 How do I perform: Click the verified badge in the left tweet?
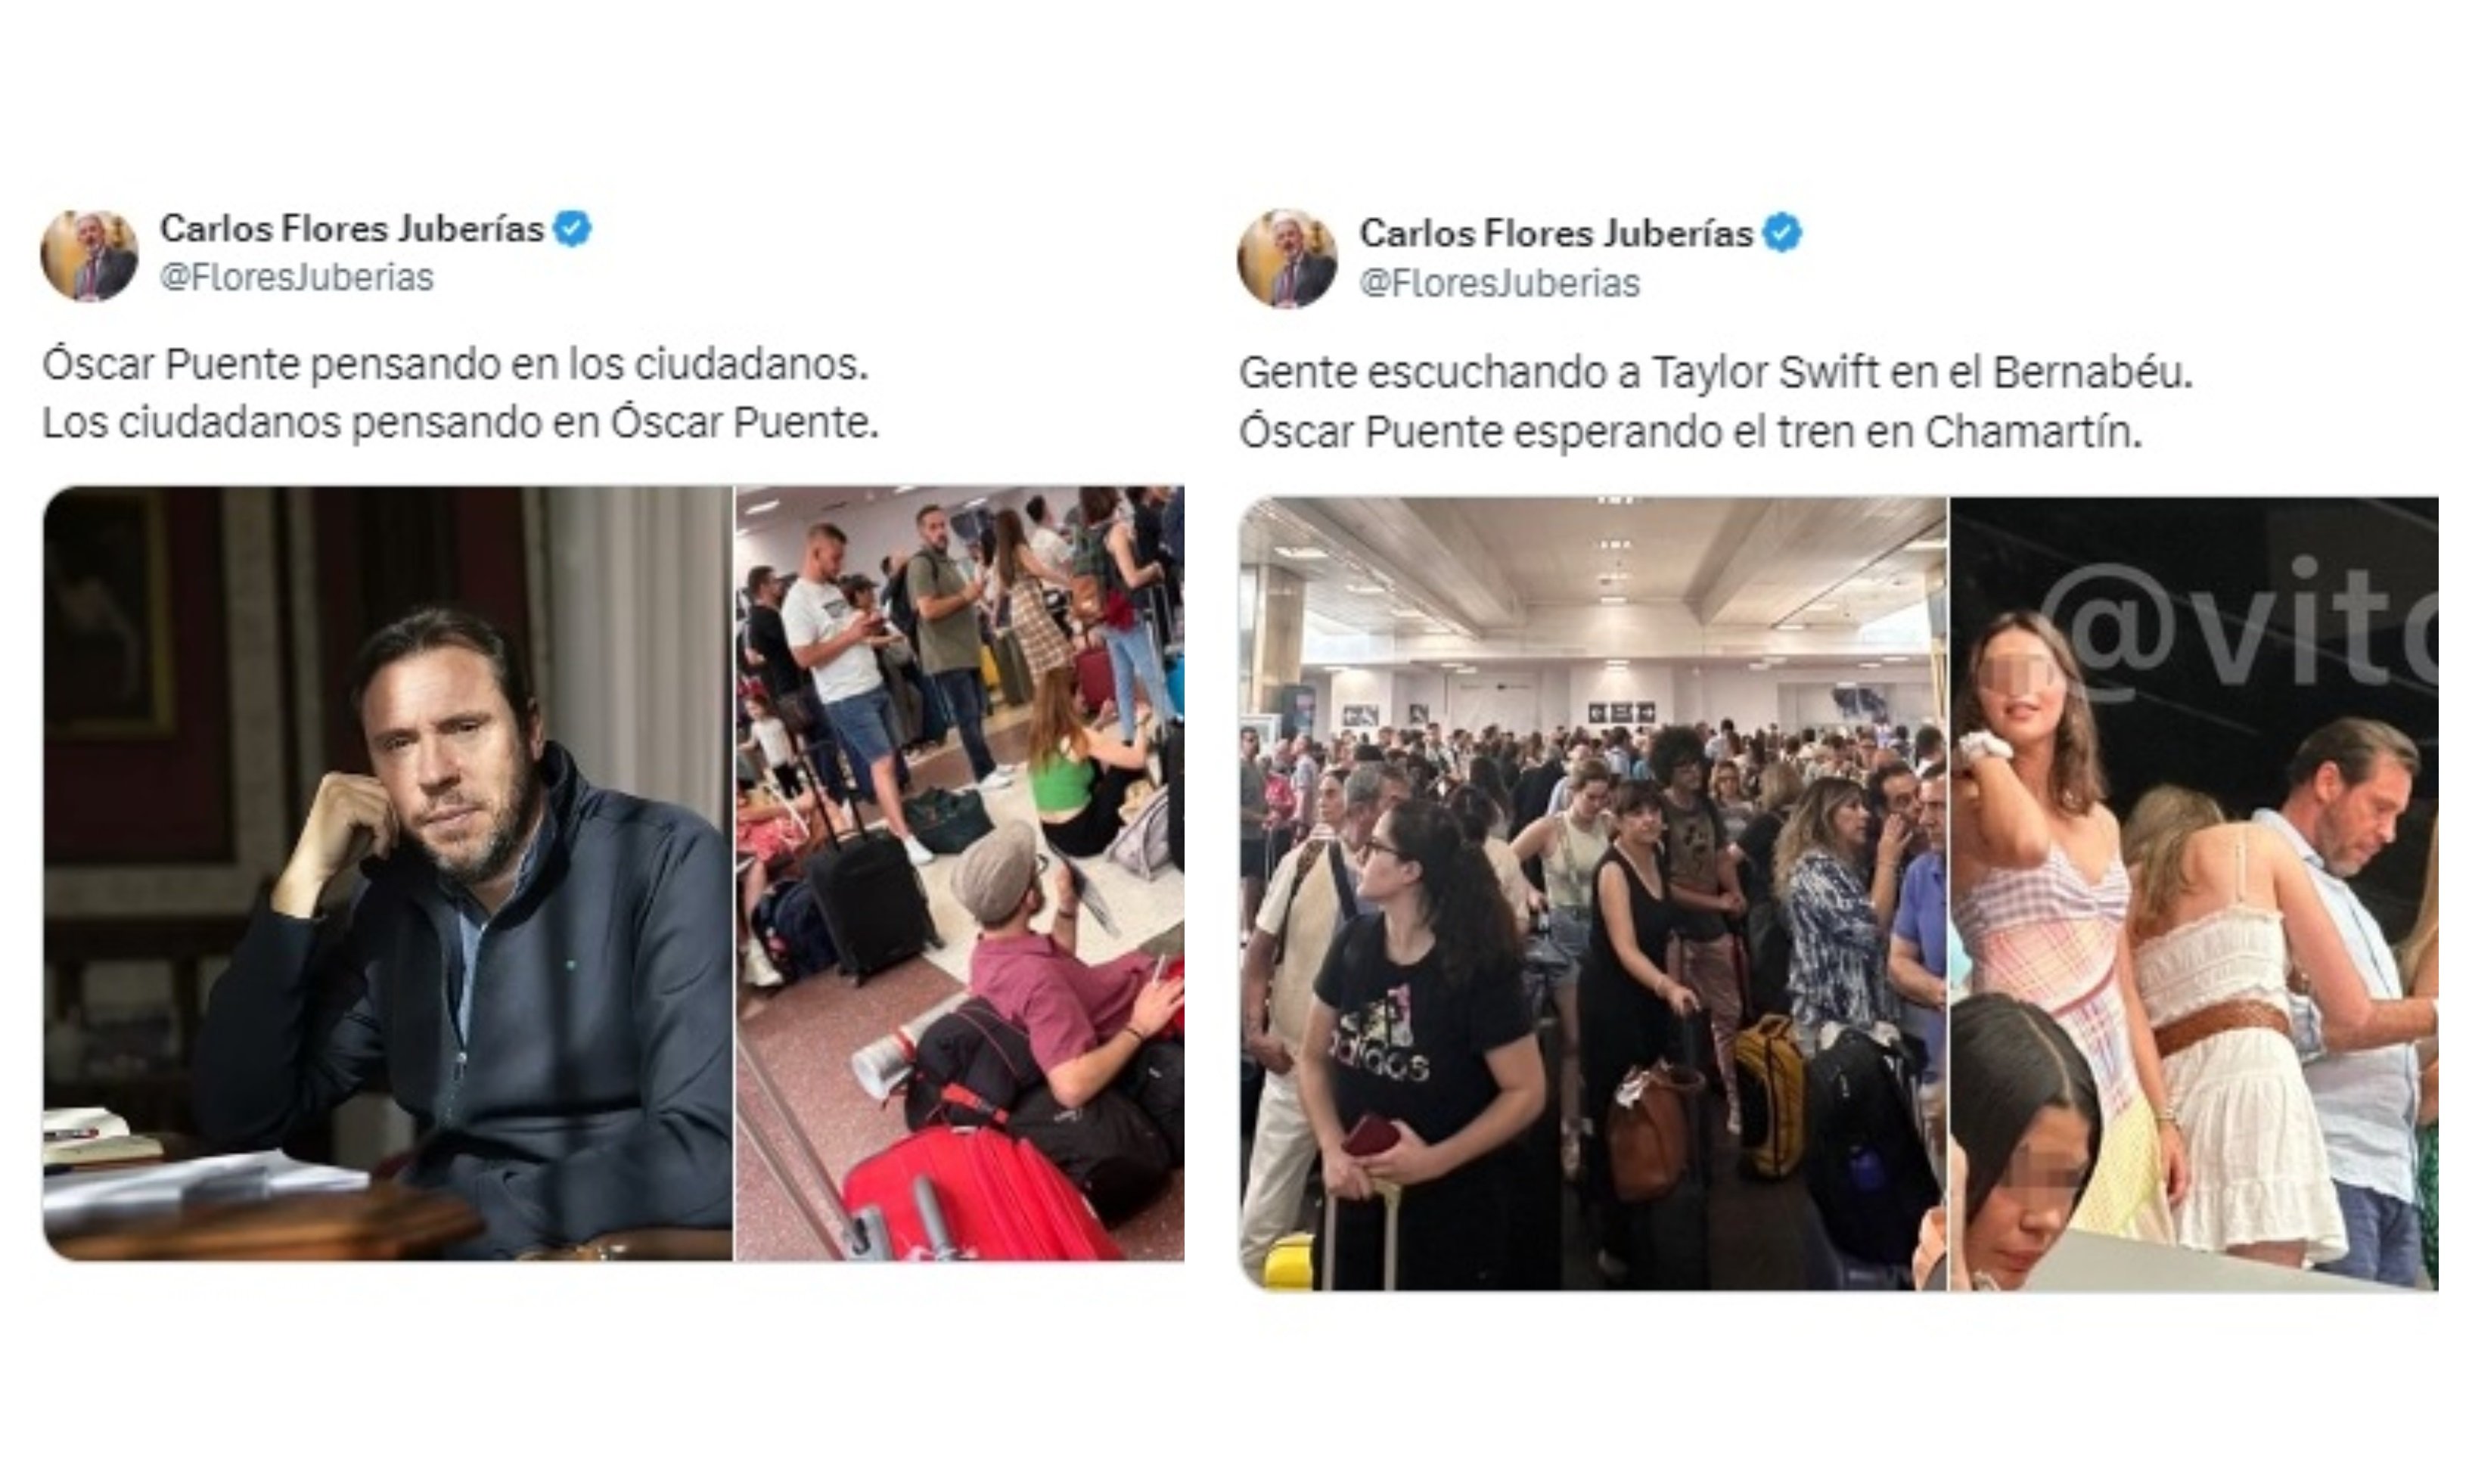tap(573, 229)
